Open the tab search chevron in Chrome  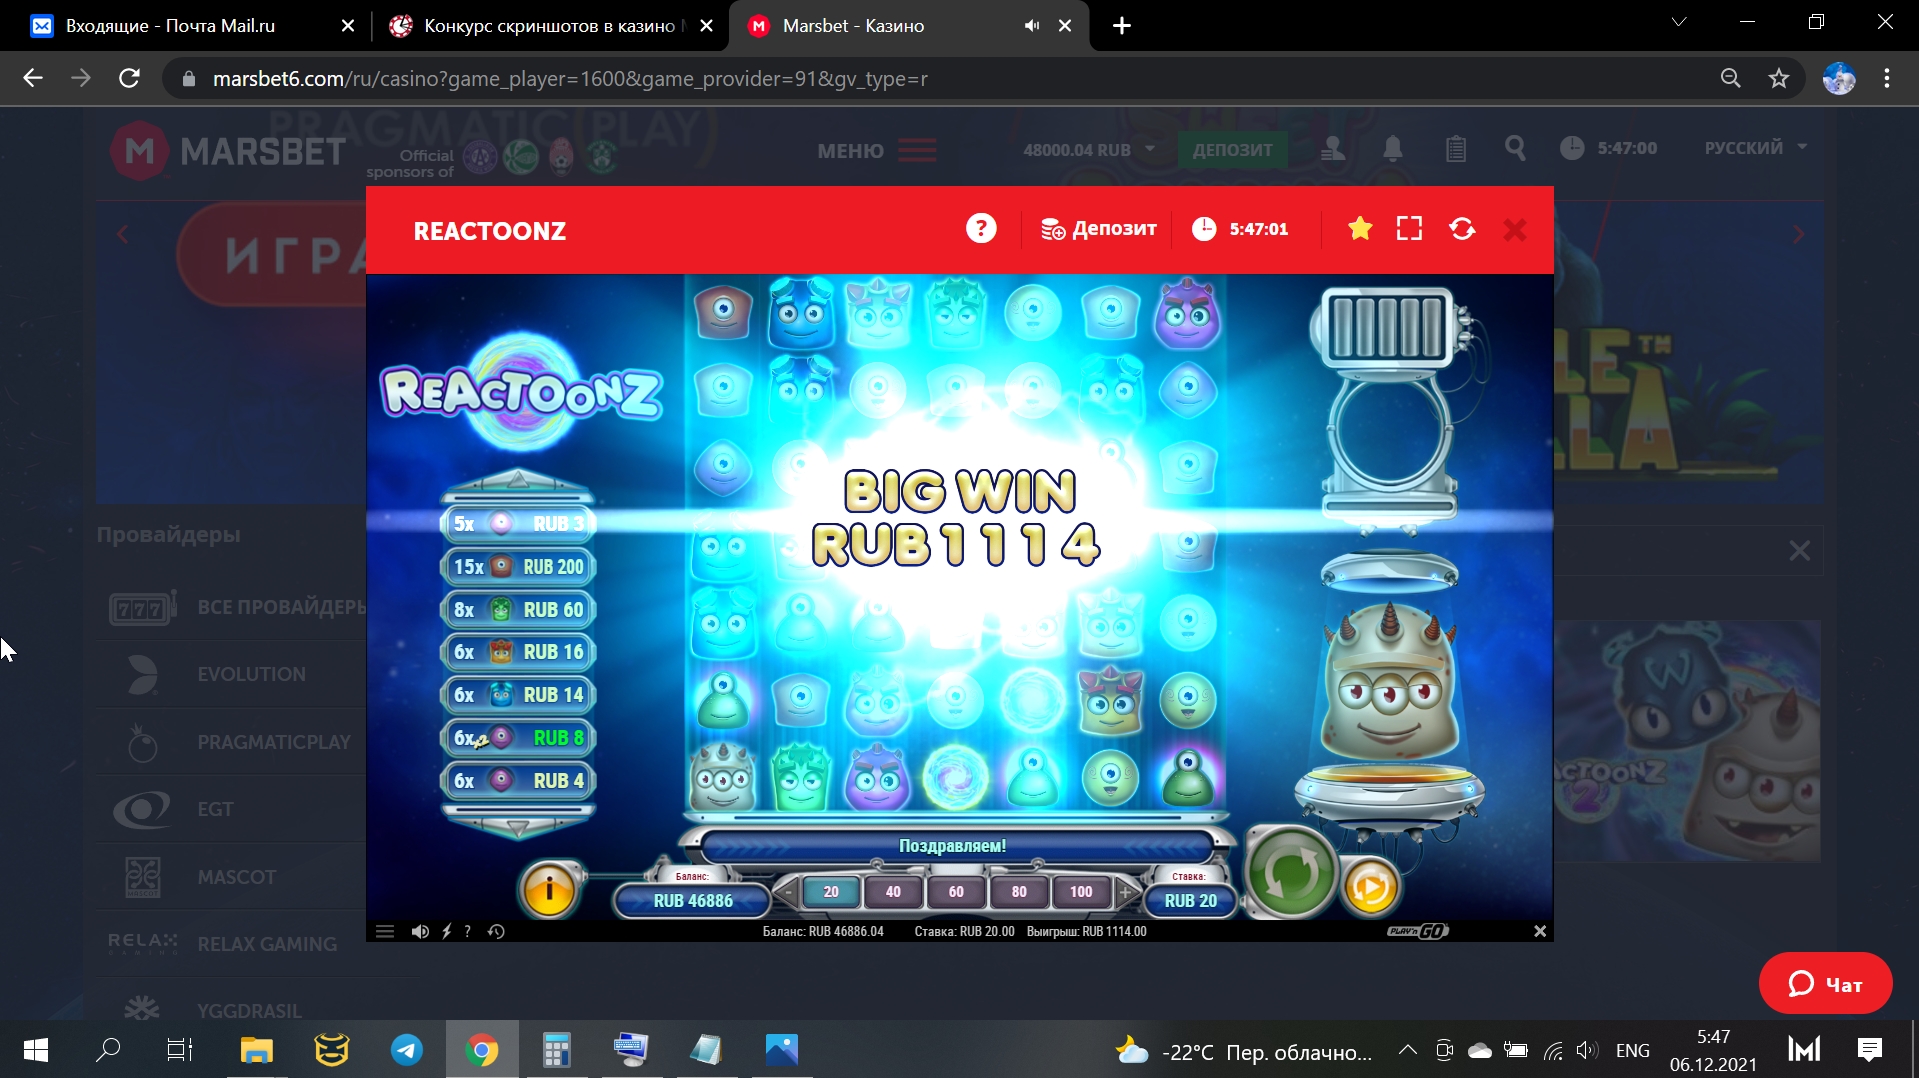(x=1679, y=22)
